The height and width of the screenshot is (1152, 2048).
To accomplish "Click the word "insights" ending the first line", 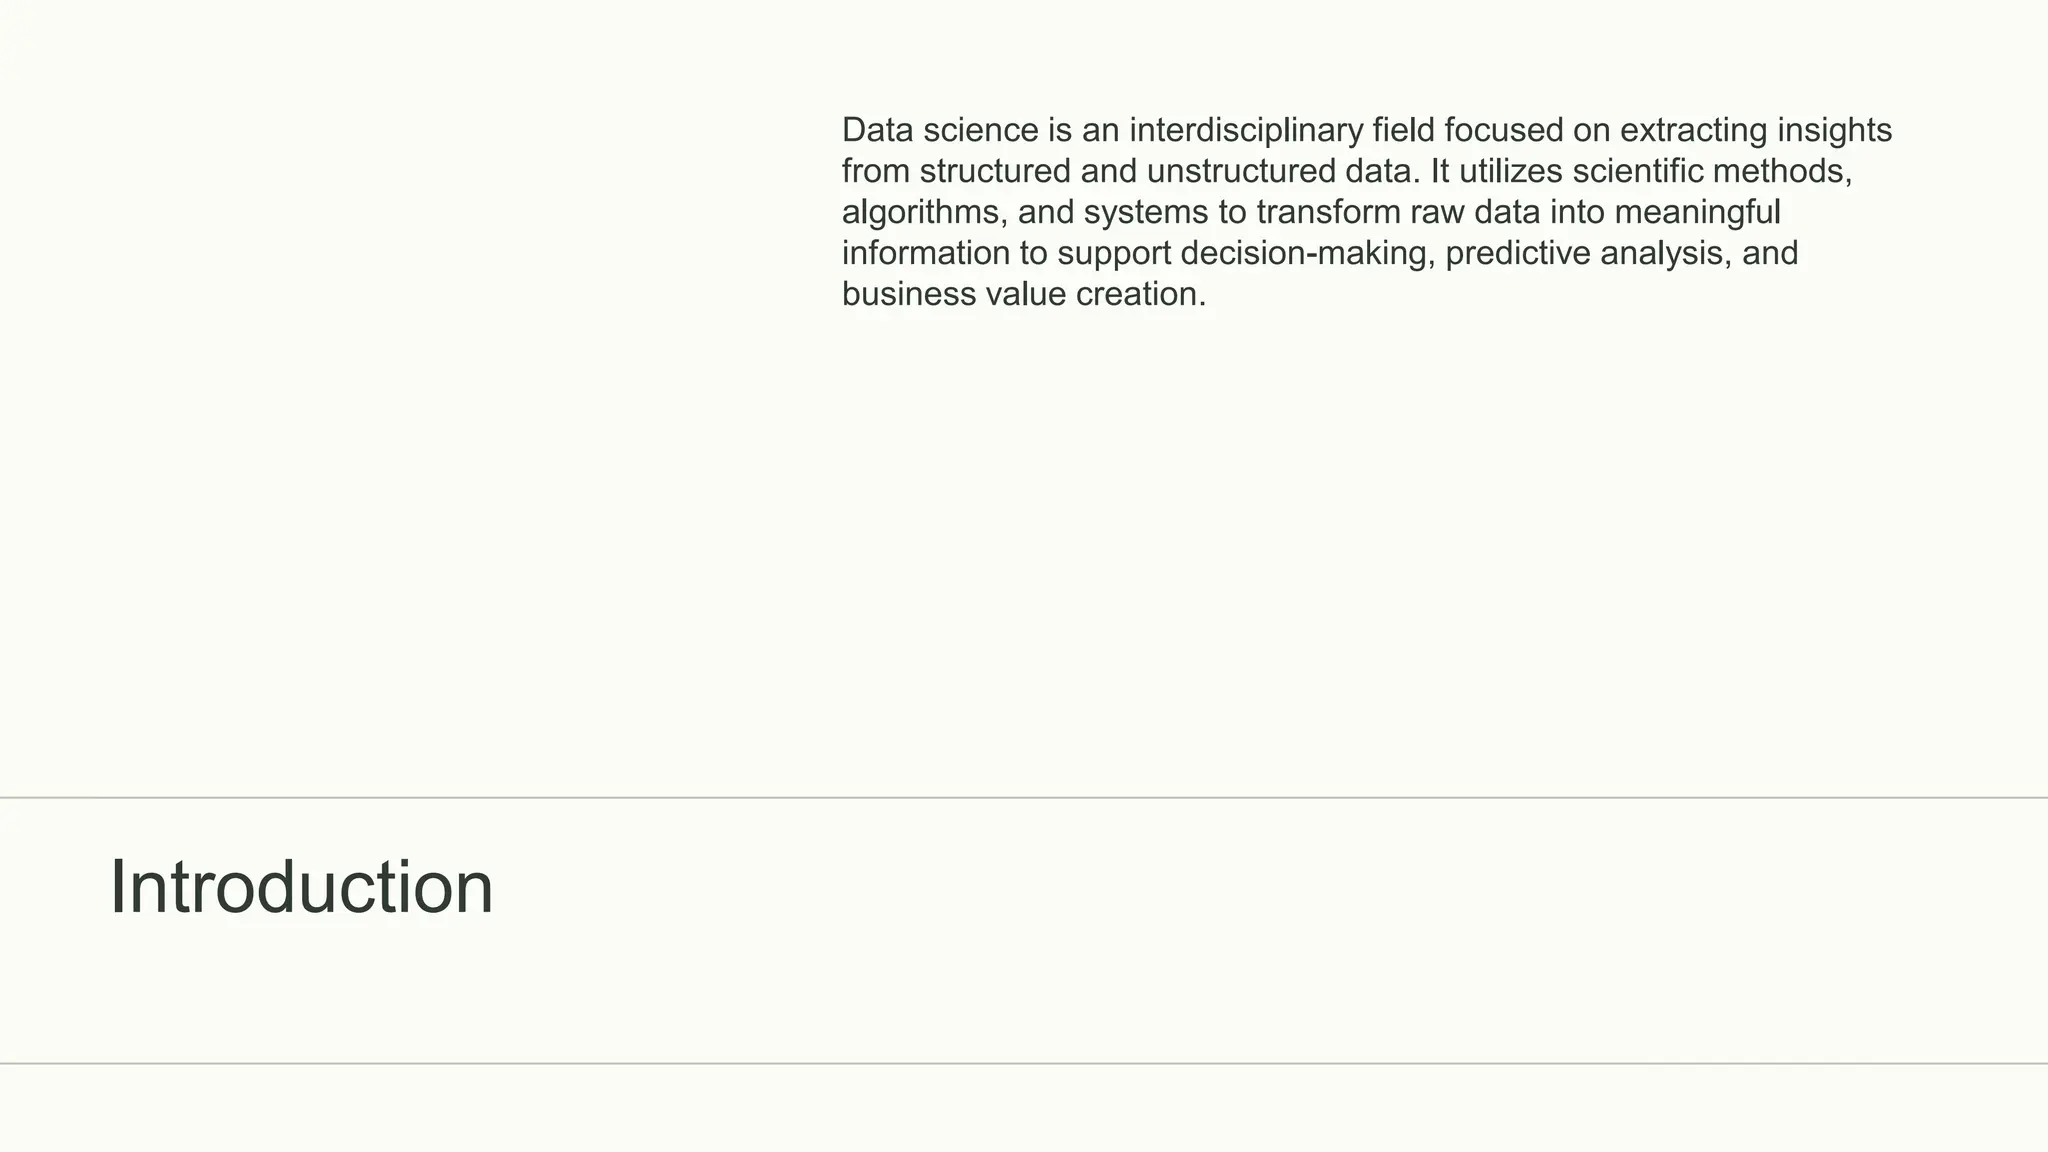I will [x=1834, y=131].
